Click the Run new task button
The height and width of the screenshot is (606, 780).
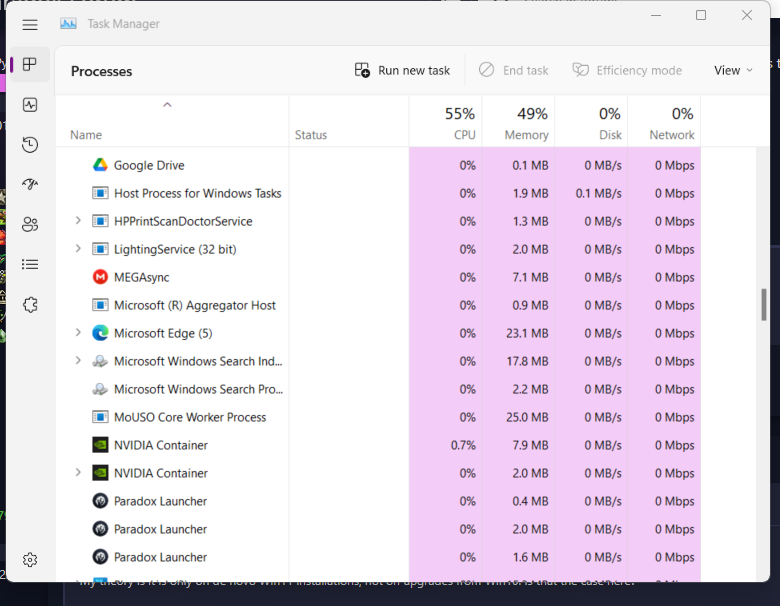pos(402,70)
